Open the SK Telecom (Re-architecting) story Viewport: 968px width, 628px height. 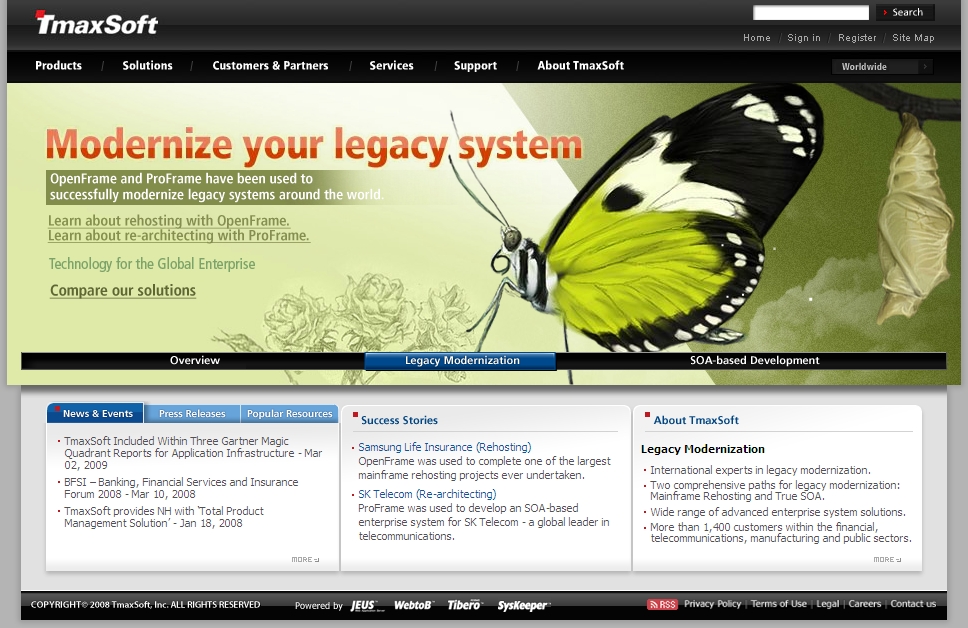pos(427,494)
